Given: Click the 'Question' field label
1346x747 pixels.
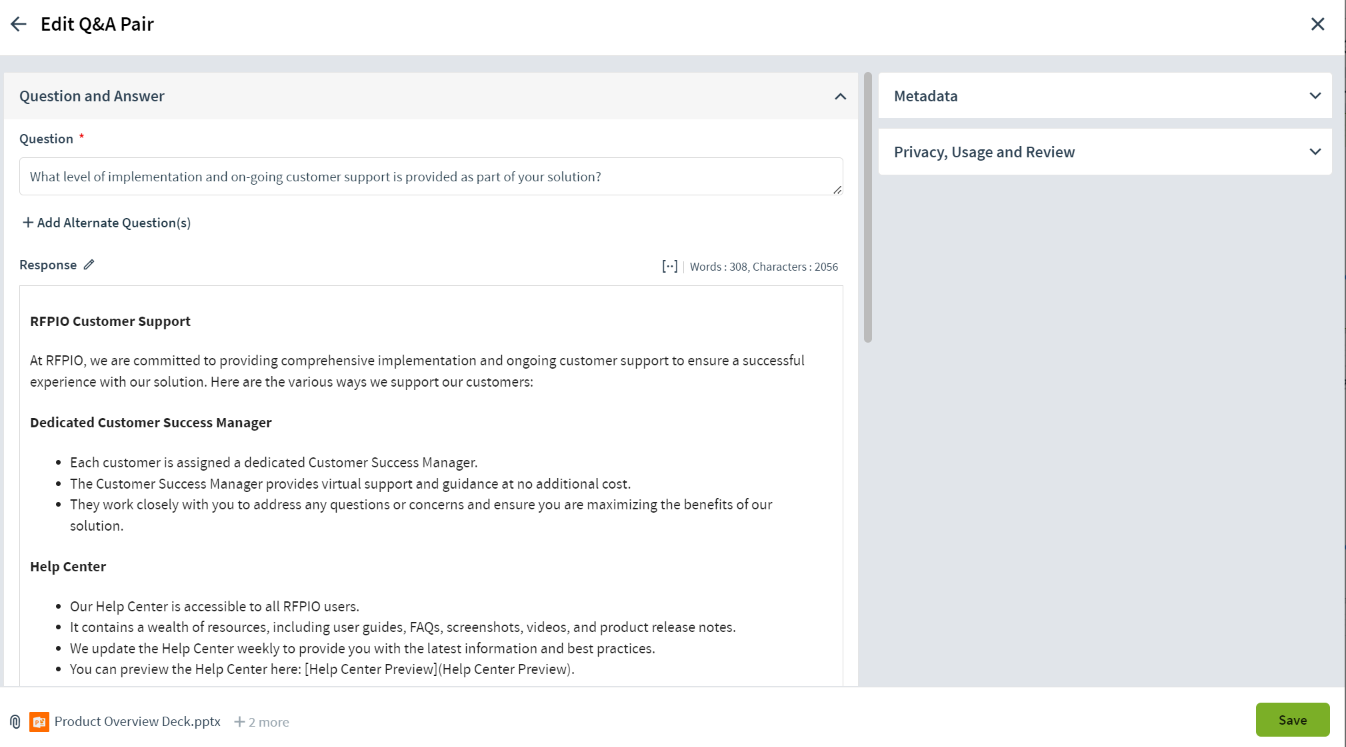Looking at the screenshot, I should click(x=46, y=139).
